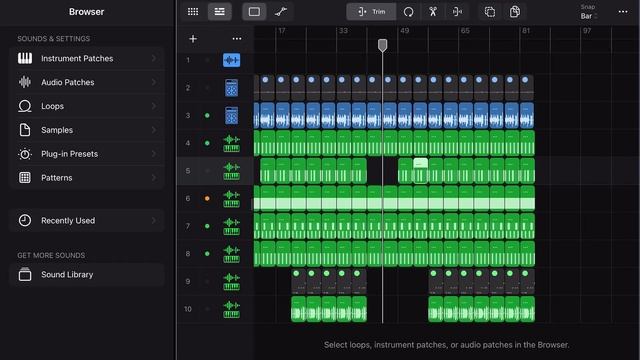Select the Trim tool
The image size is (640, 360).
click(371, 12)
